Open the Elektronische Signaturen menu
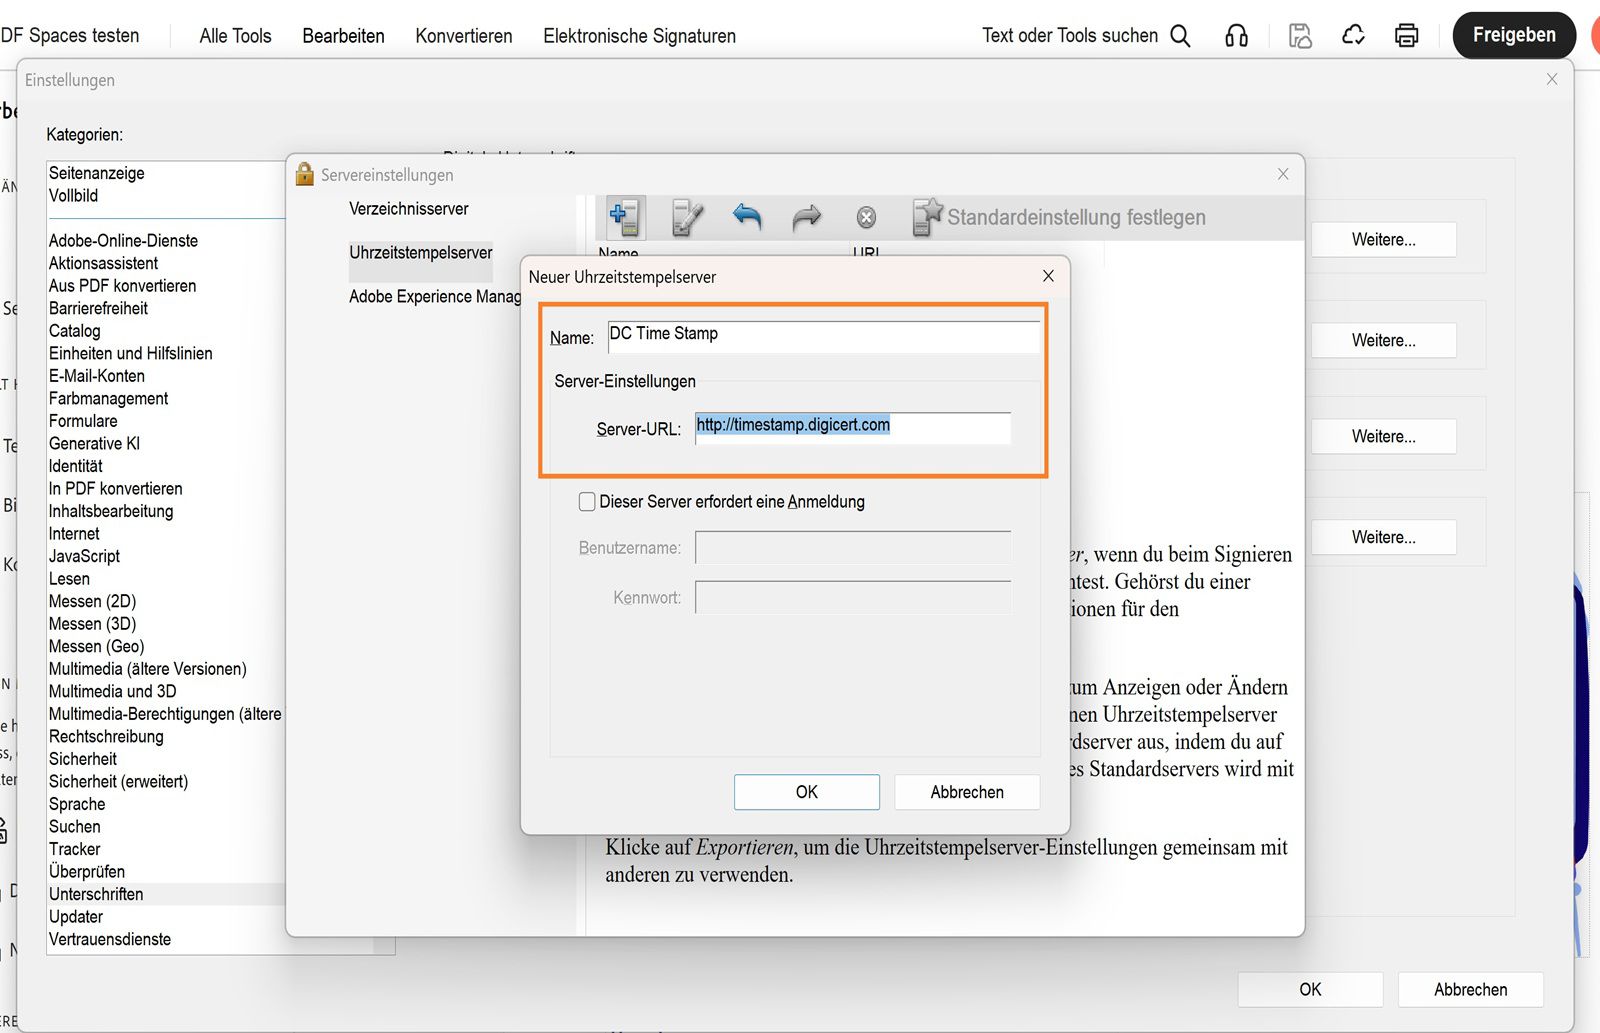This screenshot has width=1600, height=1033. 639,36
